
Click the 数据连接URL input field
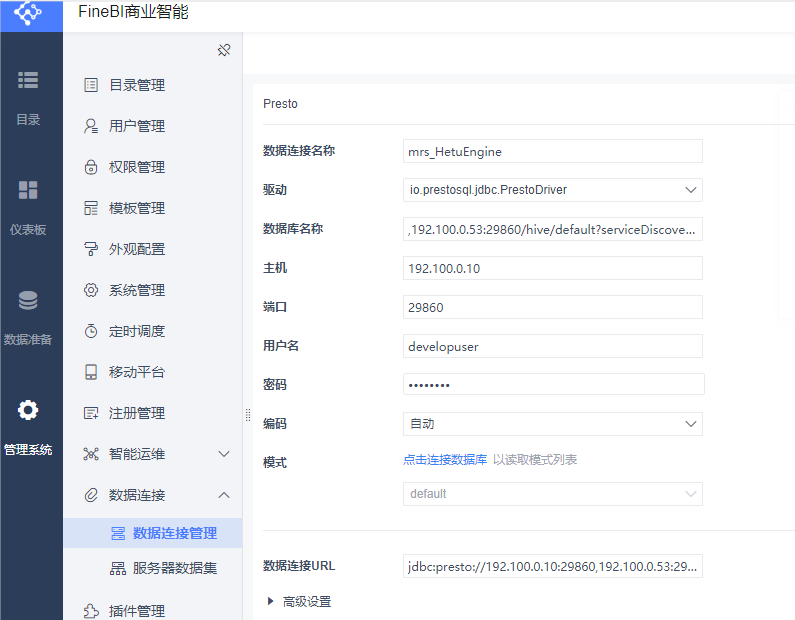click(x=553, y=566)
